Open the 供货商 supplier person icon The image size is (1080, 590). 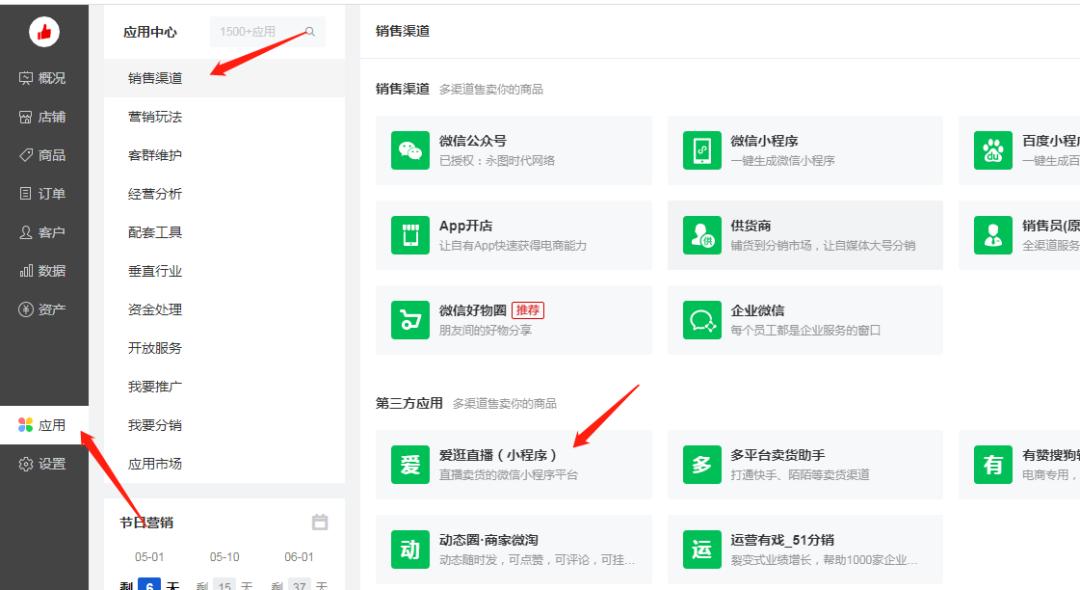point(701,235)
